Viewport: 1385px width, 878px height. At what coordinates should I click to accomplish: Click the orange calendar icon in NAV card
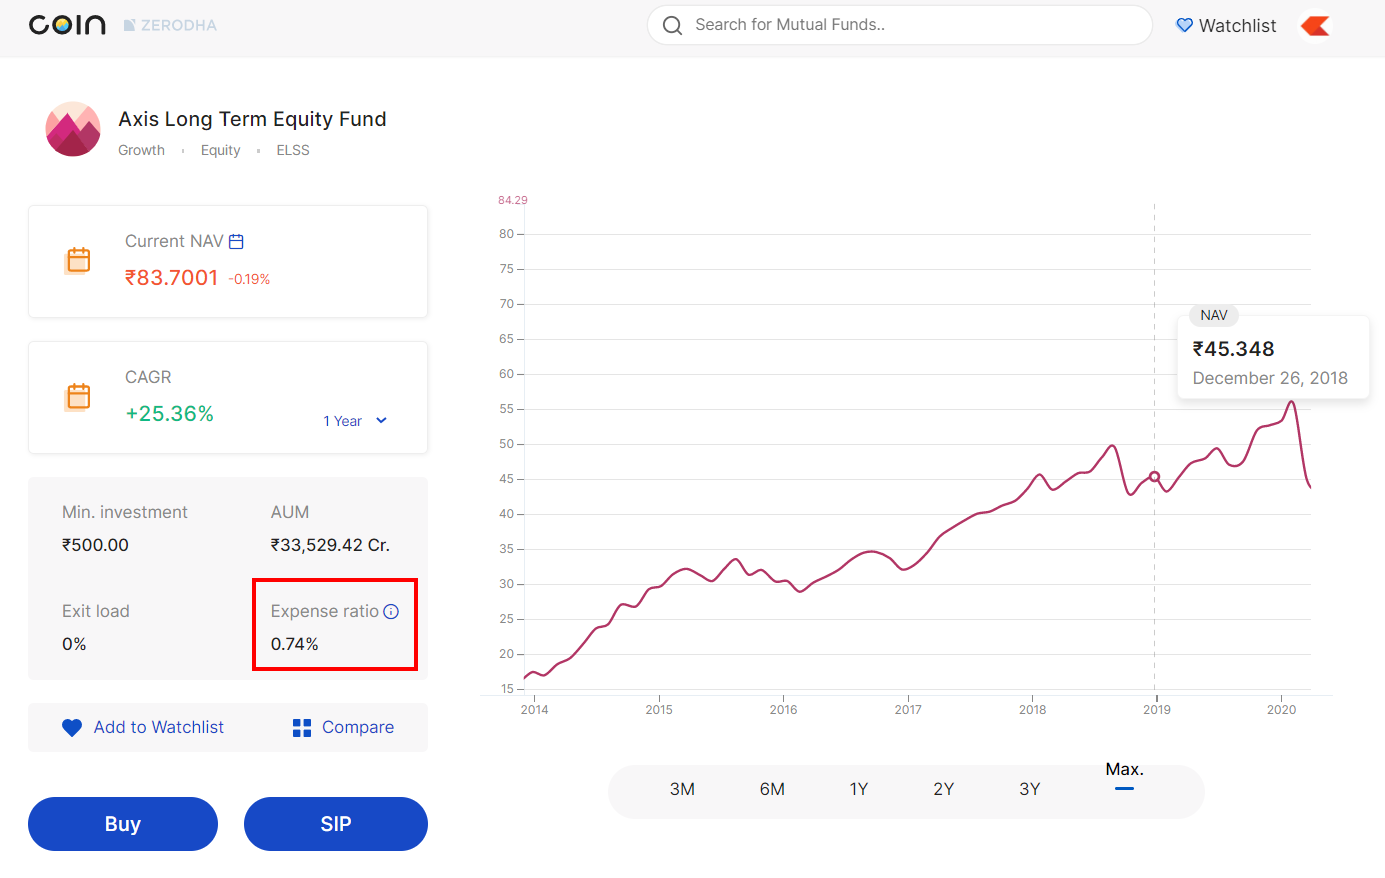point(78,260)
